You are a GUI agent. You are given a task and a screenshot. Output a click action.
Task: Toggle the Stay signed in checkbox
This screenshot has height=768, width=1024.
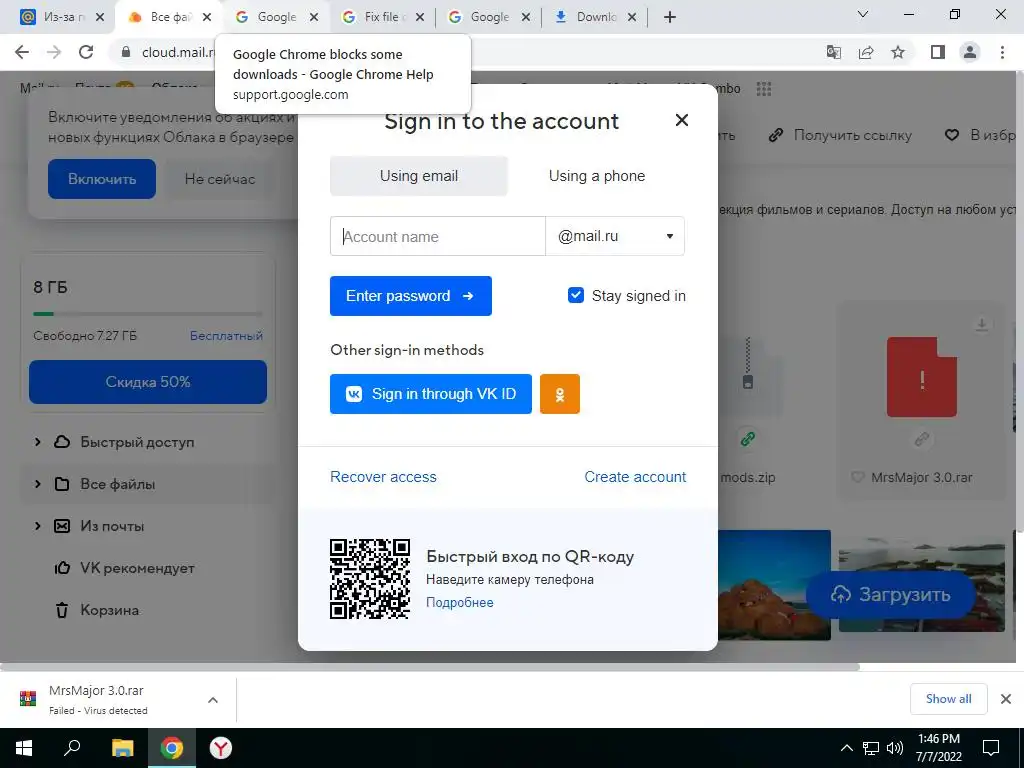click(x=575, y=295)
